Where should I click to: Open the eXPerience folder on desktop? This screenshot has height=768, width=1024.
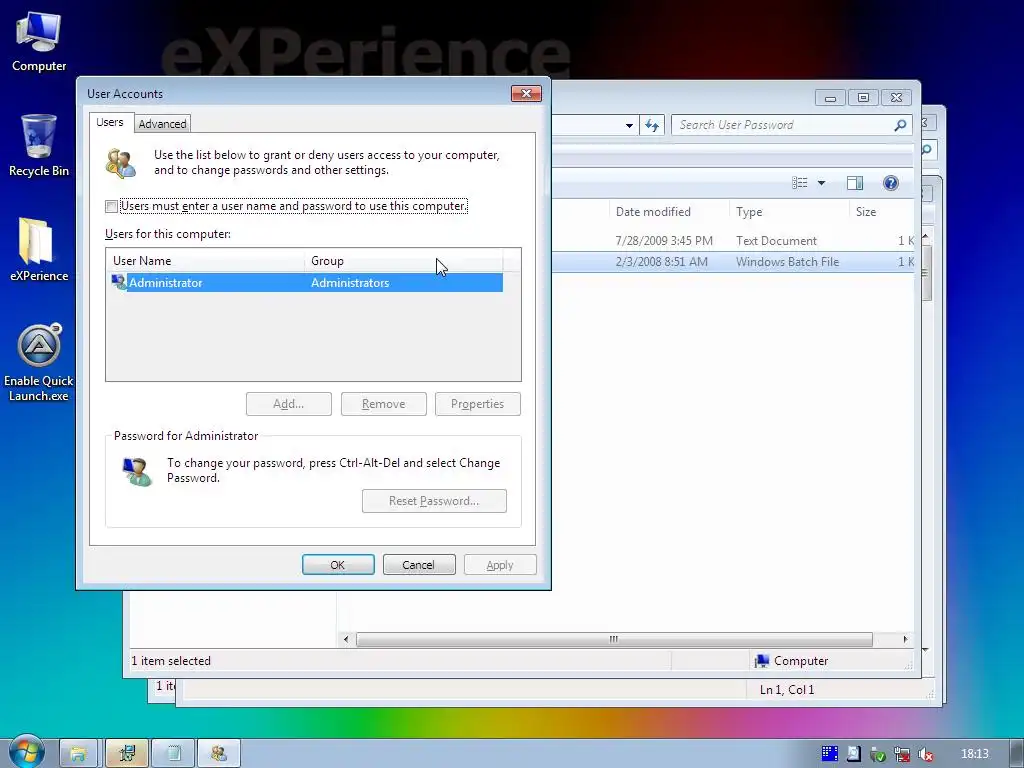(39, 249)
